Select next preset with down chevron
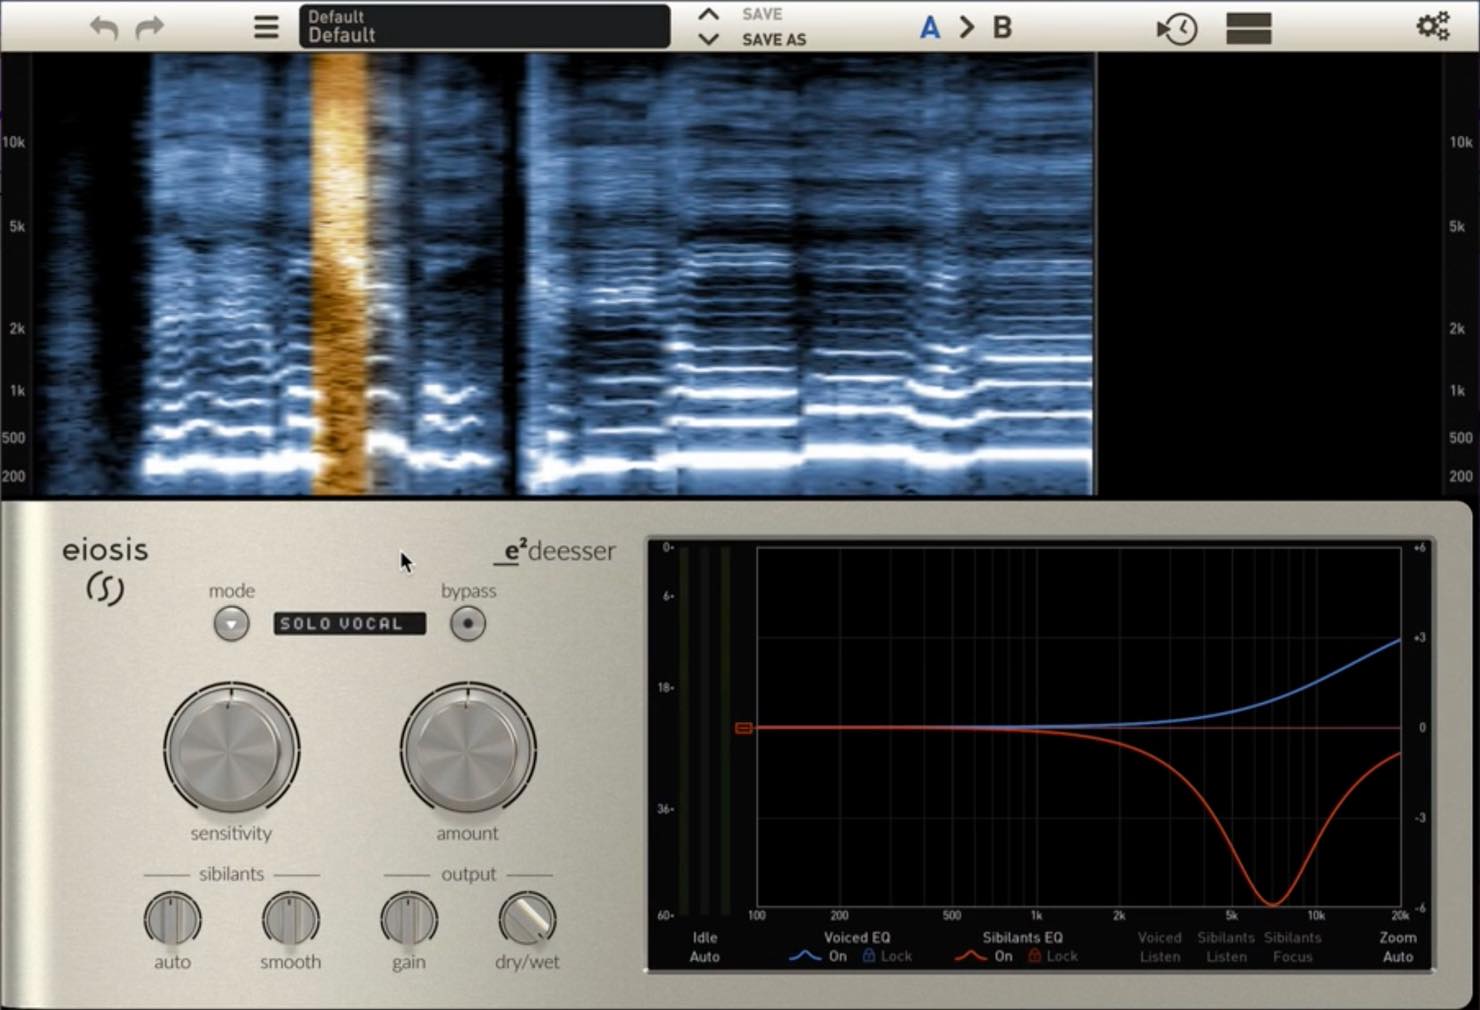The width and height of the screenshot is (1480, 1010). point(708,40)
